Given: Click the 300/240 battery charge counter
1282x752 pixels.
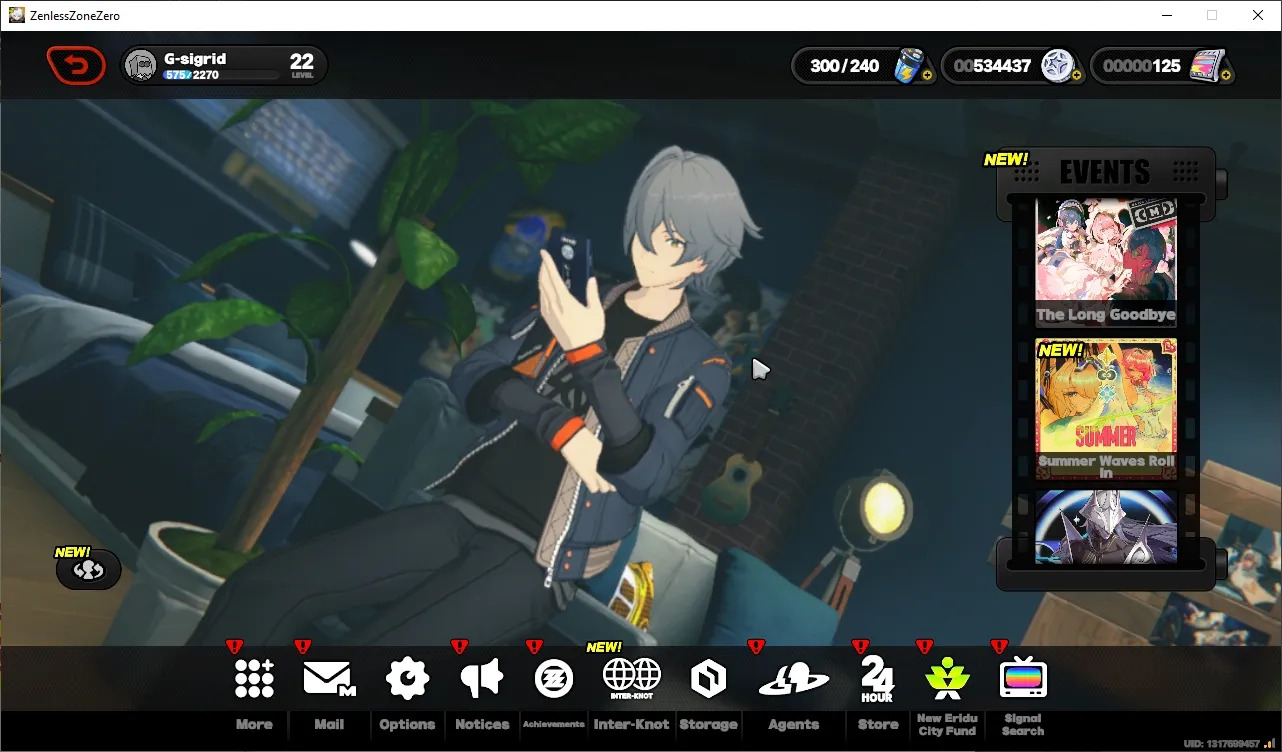Looking at the screenshot, I should click(845, 66).
